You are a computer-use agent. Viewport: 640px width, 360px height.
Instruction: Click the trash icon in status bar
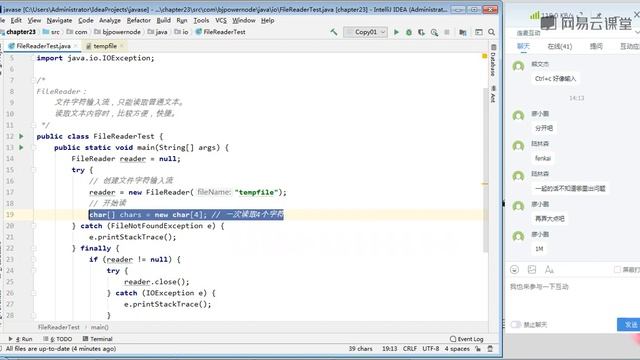pos(490,349)
